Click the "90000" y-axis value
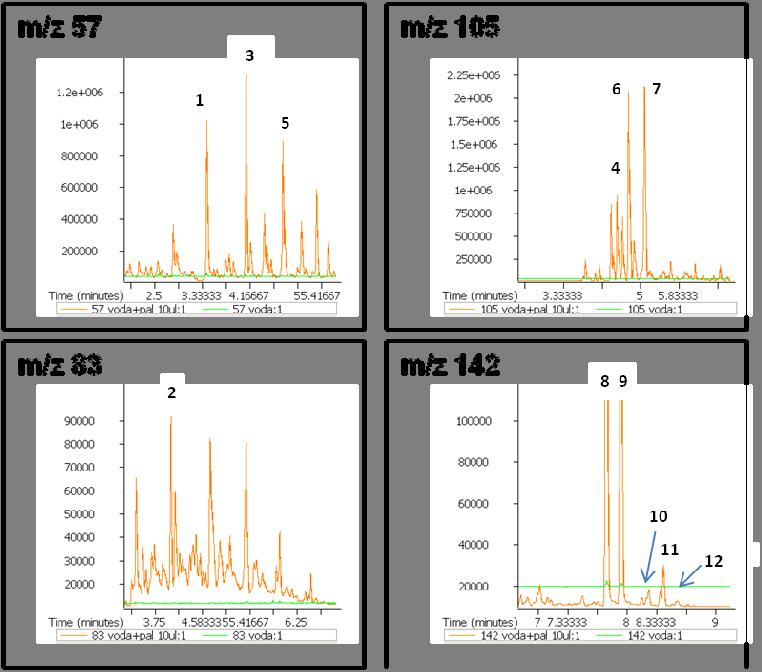This screenshot has height=672, width=762. [79, 421]
